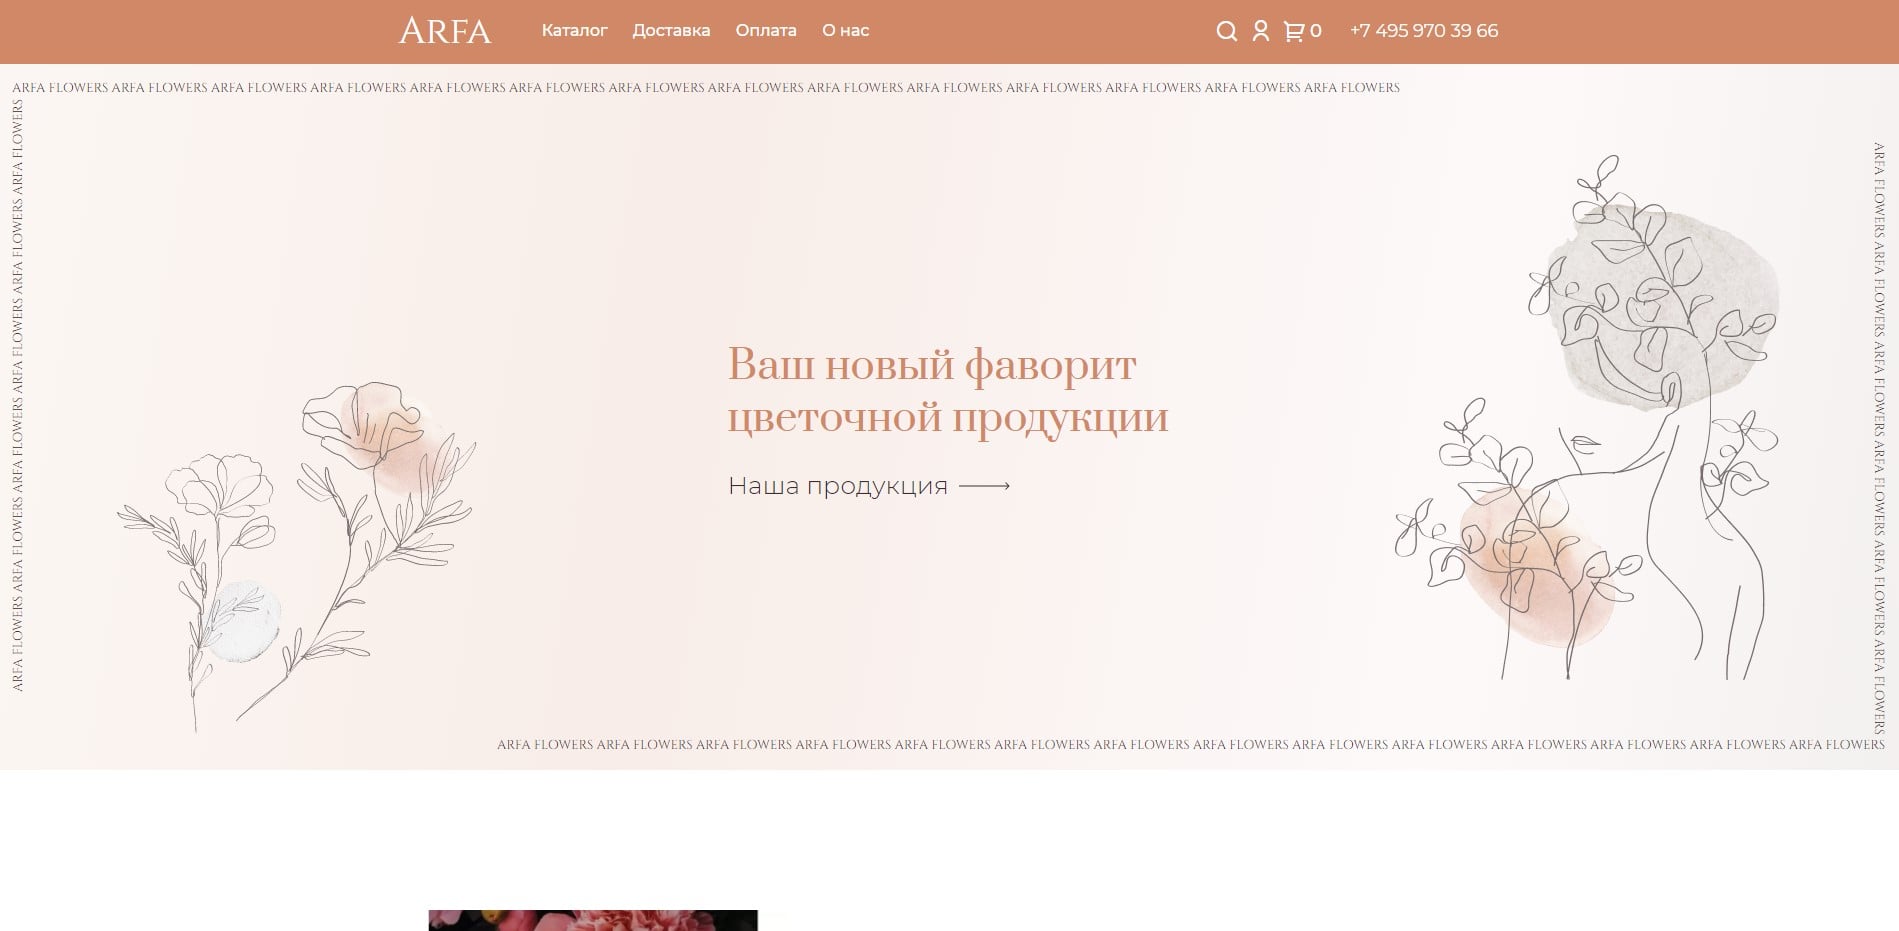Open the shopping cart icon
Image resolution: width=1899 pixels, height=931 pixels.
[x=1293, y=31]
